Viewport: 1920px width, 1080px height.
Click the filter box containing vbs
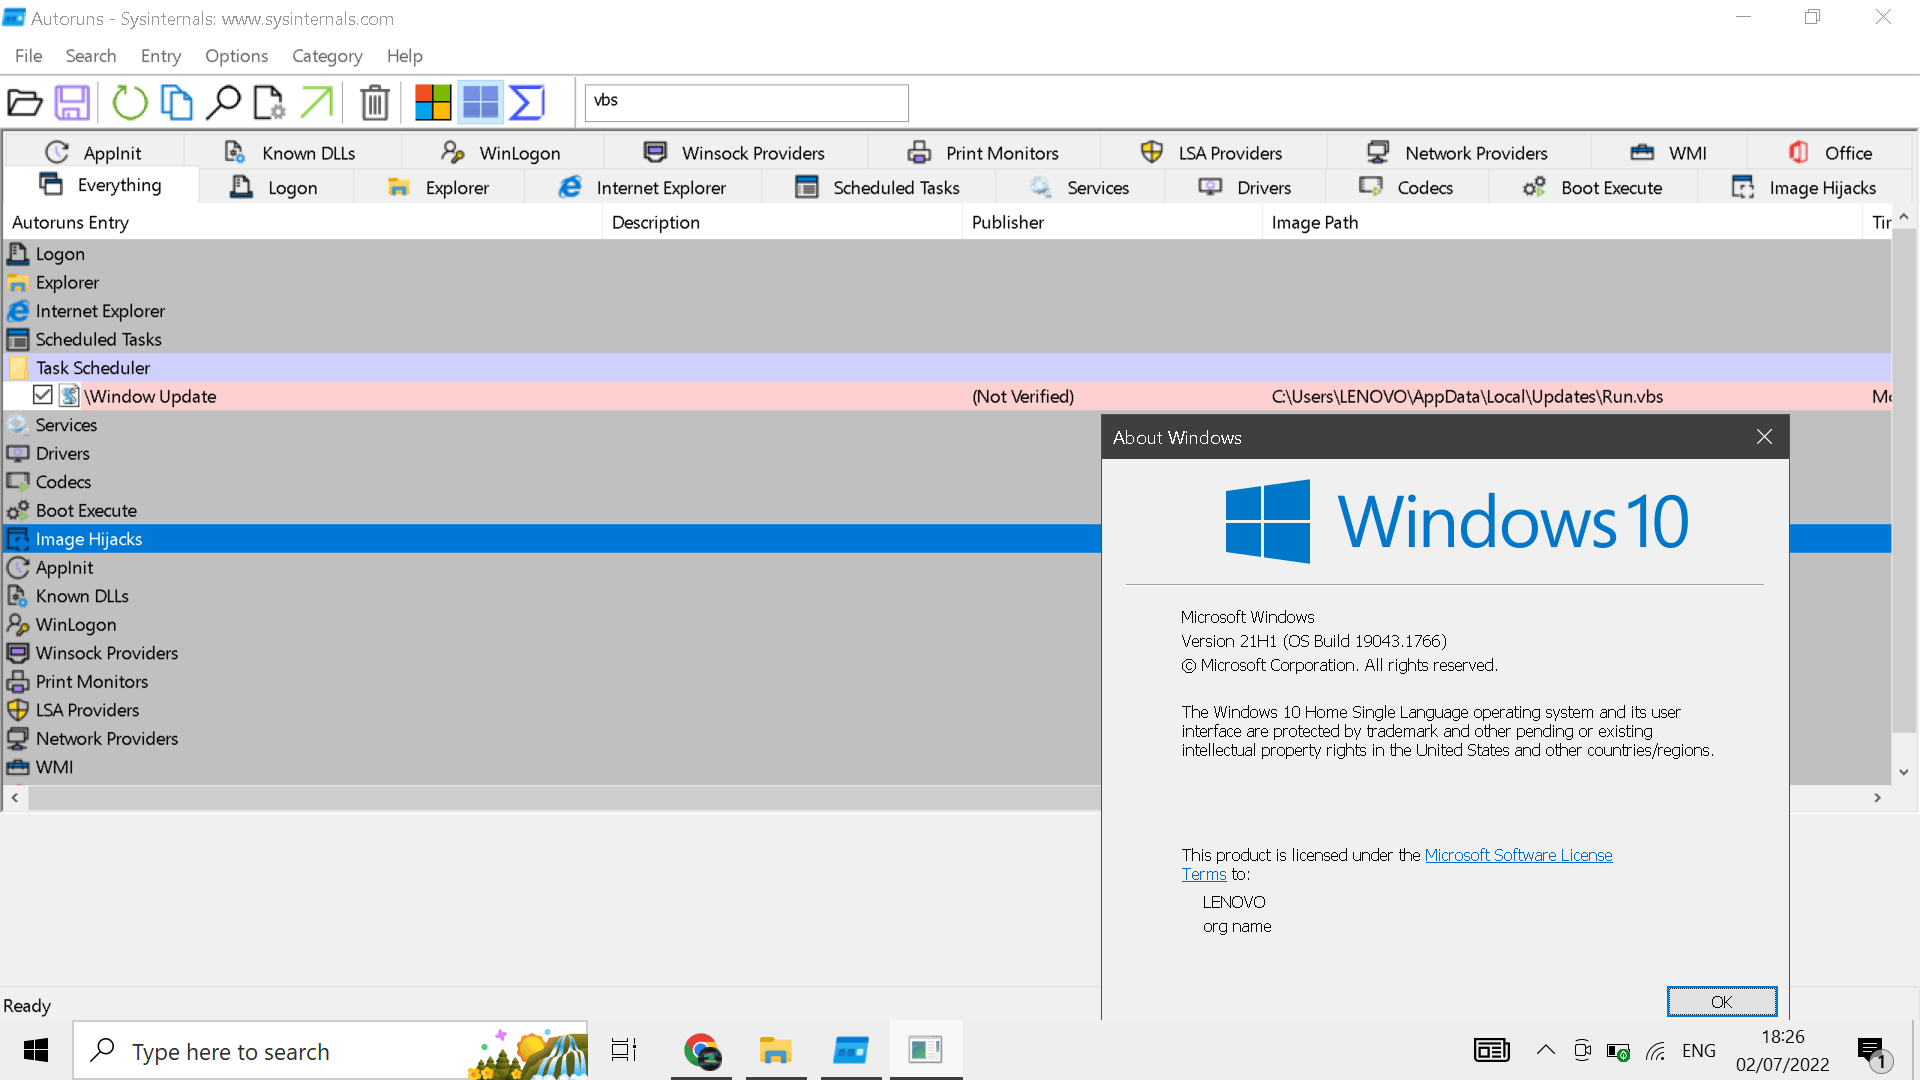[746, 102]
